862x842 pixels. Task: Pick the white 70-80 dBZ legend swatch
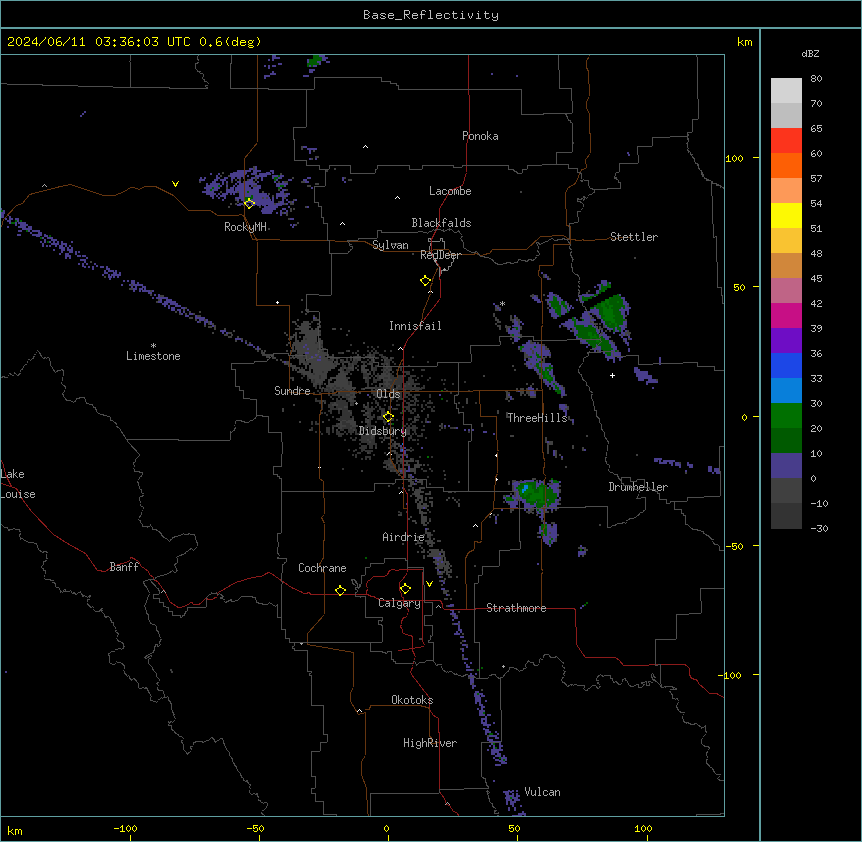pos(786,91)
